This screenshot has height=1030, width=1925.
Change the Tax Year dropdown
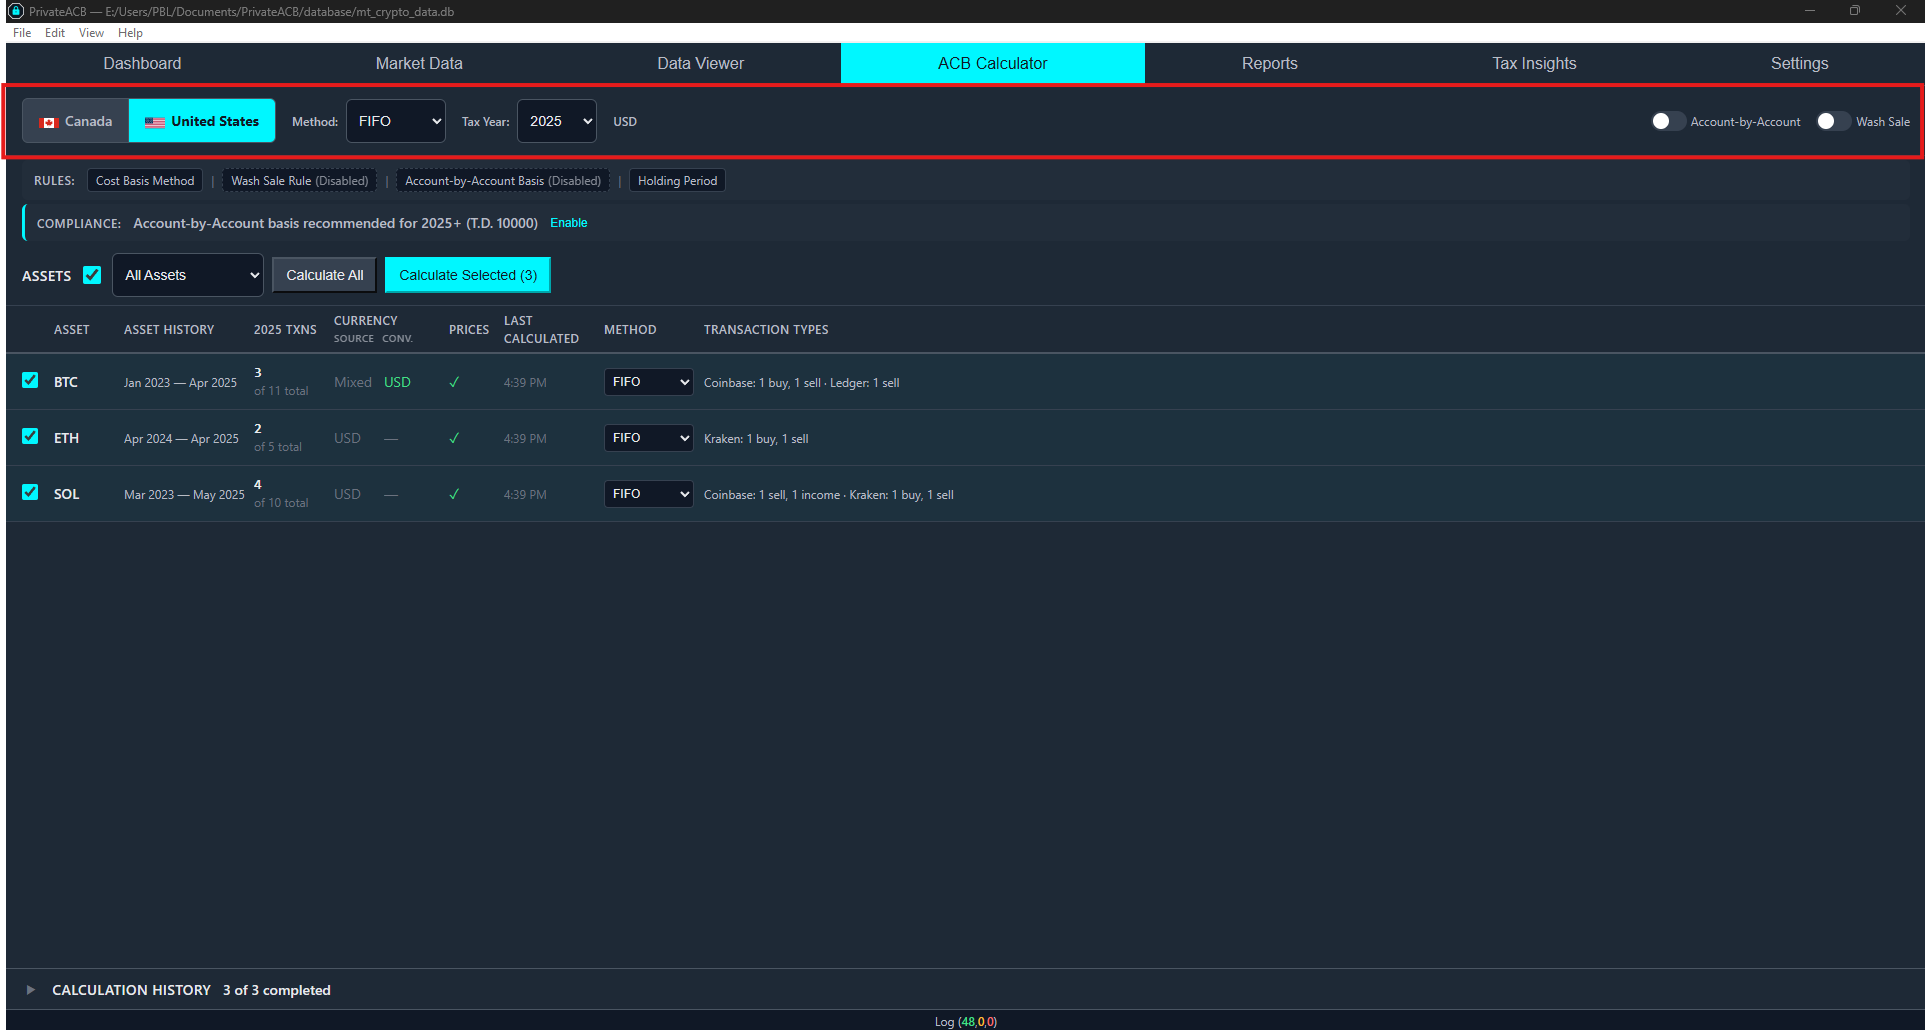tap(556, 121)
